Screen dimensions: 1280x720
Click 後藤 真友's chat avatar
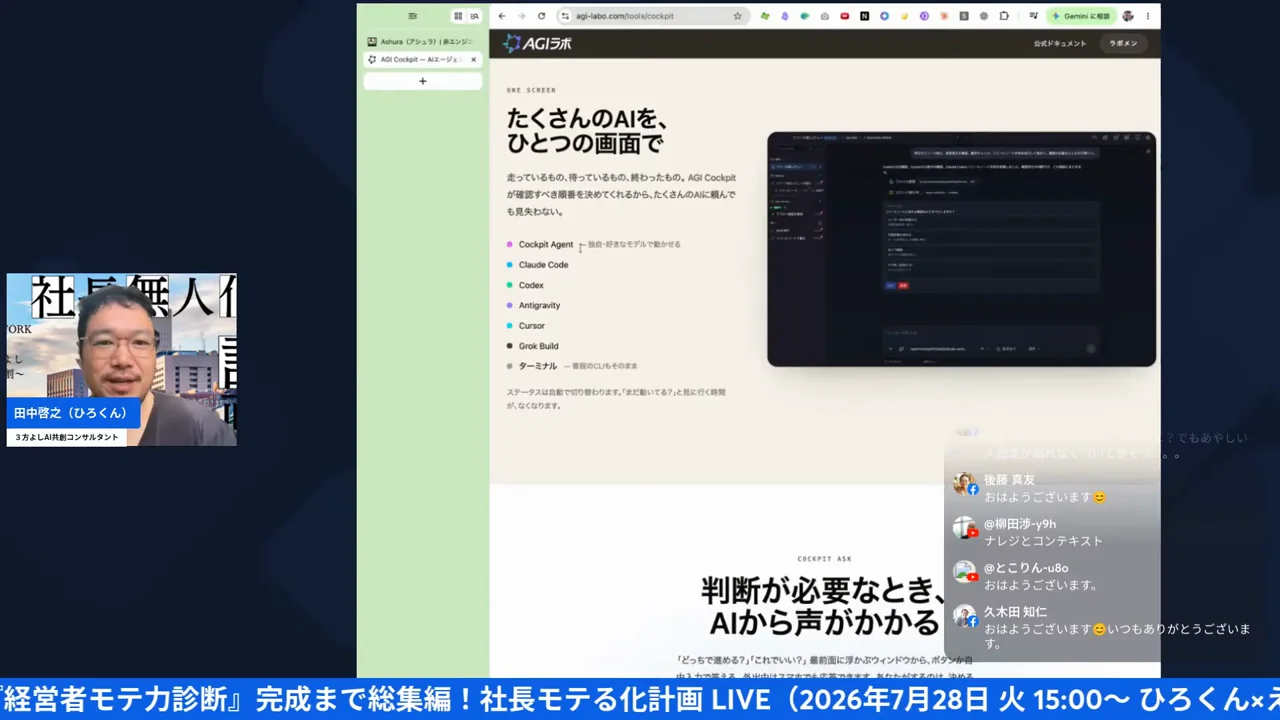964,485
